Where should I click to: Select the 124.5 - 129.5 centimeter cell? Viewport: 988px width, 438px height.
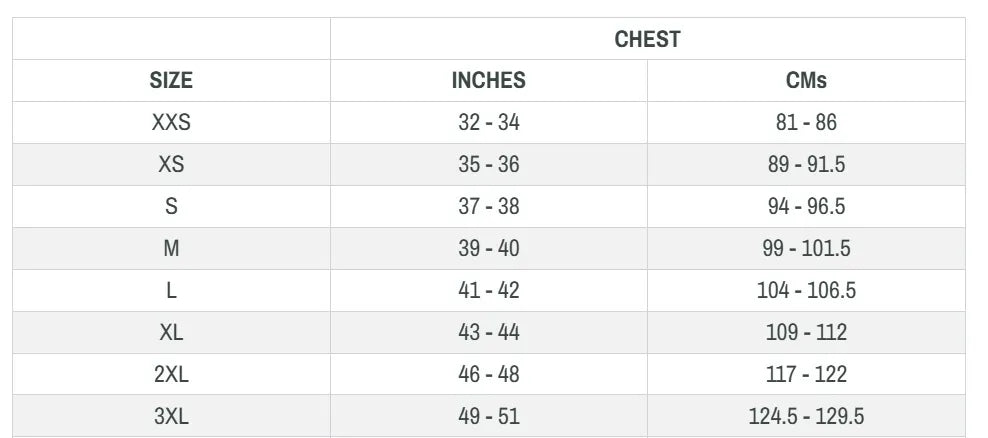tap(806, 416)
